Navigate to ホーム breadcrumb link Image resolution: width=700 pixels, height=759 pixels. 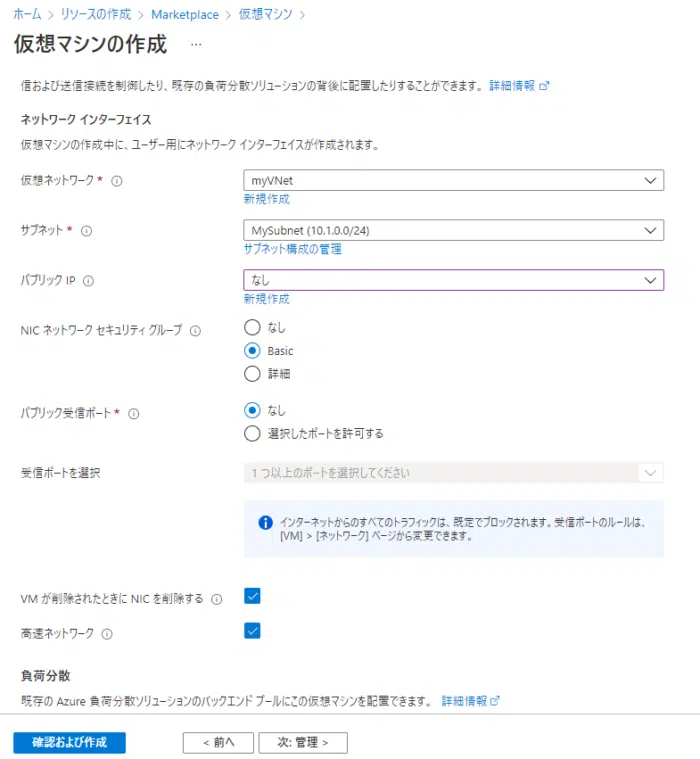[27, 15]
